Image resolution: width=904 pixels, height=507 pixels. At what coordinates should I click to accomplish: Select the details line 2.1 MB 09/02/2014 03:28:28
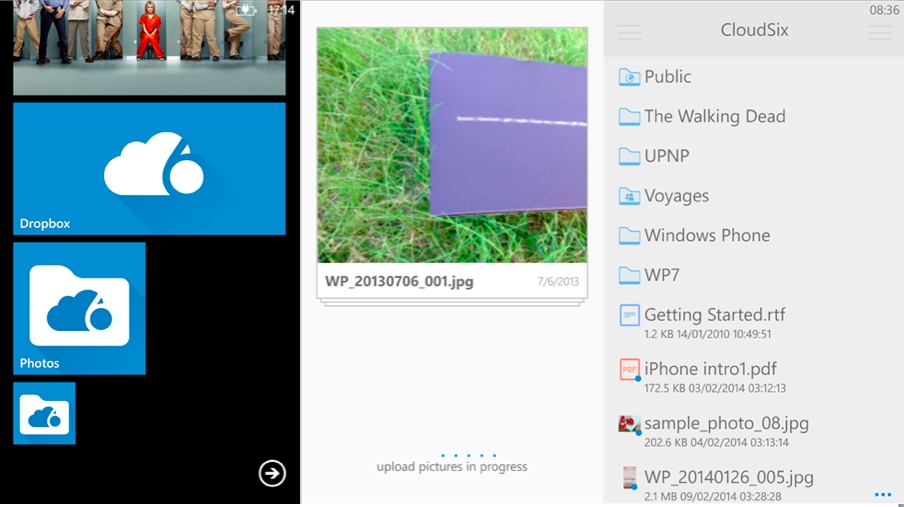(x=713, y=496)
